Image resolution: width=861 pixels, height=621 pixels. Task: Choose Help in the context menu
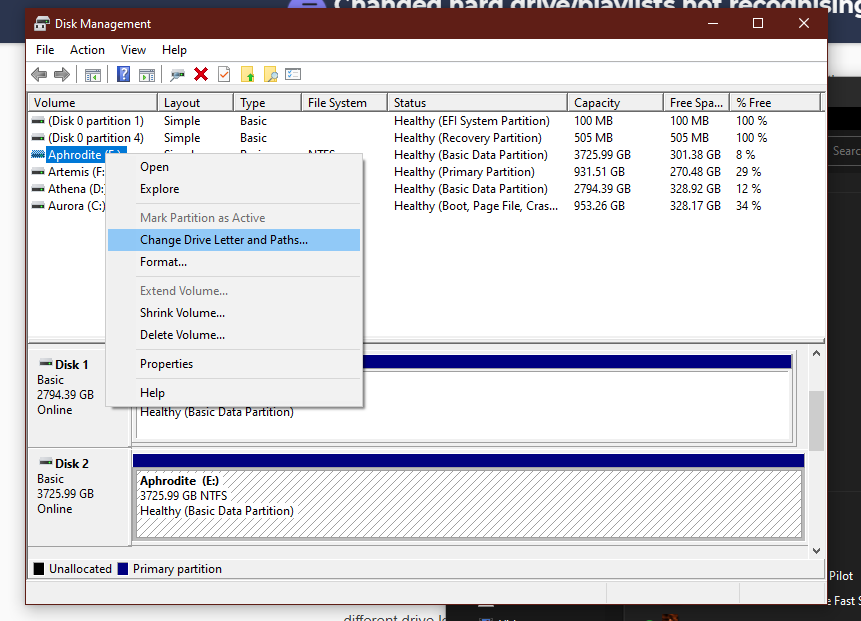coord(234,393)
